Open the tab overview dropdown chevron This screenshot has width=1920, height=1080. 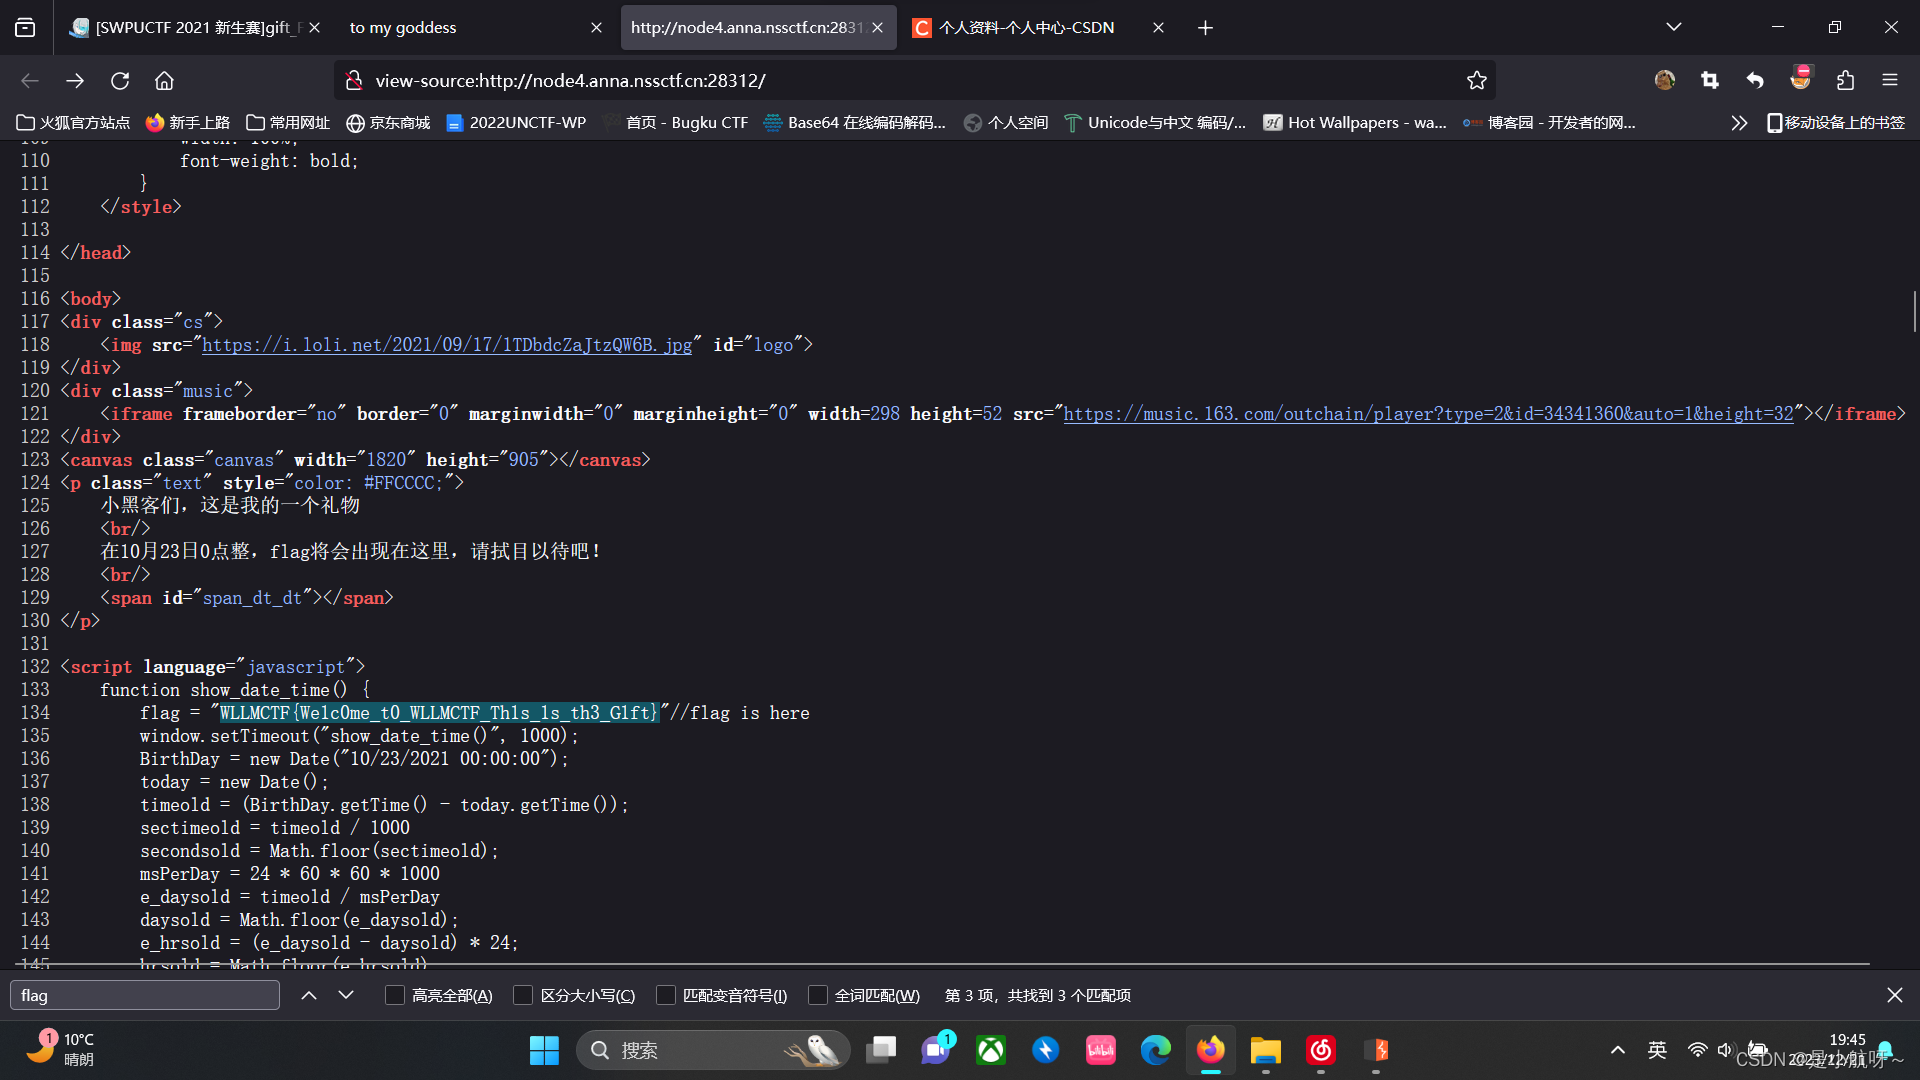1673,27
